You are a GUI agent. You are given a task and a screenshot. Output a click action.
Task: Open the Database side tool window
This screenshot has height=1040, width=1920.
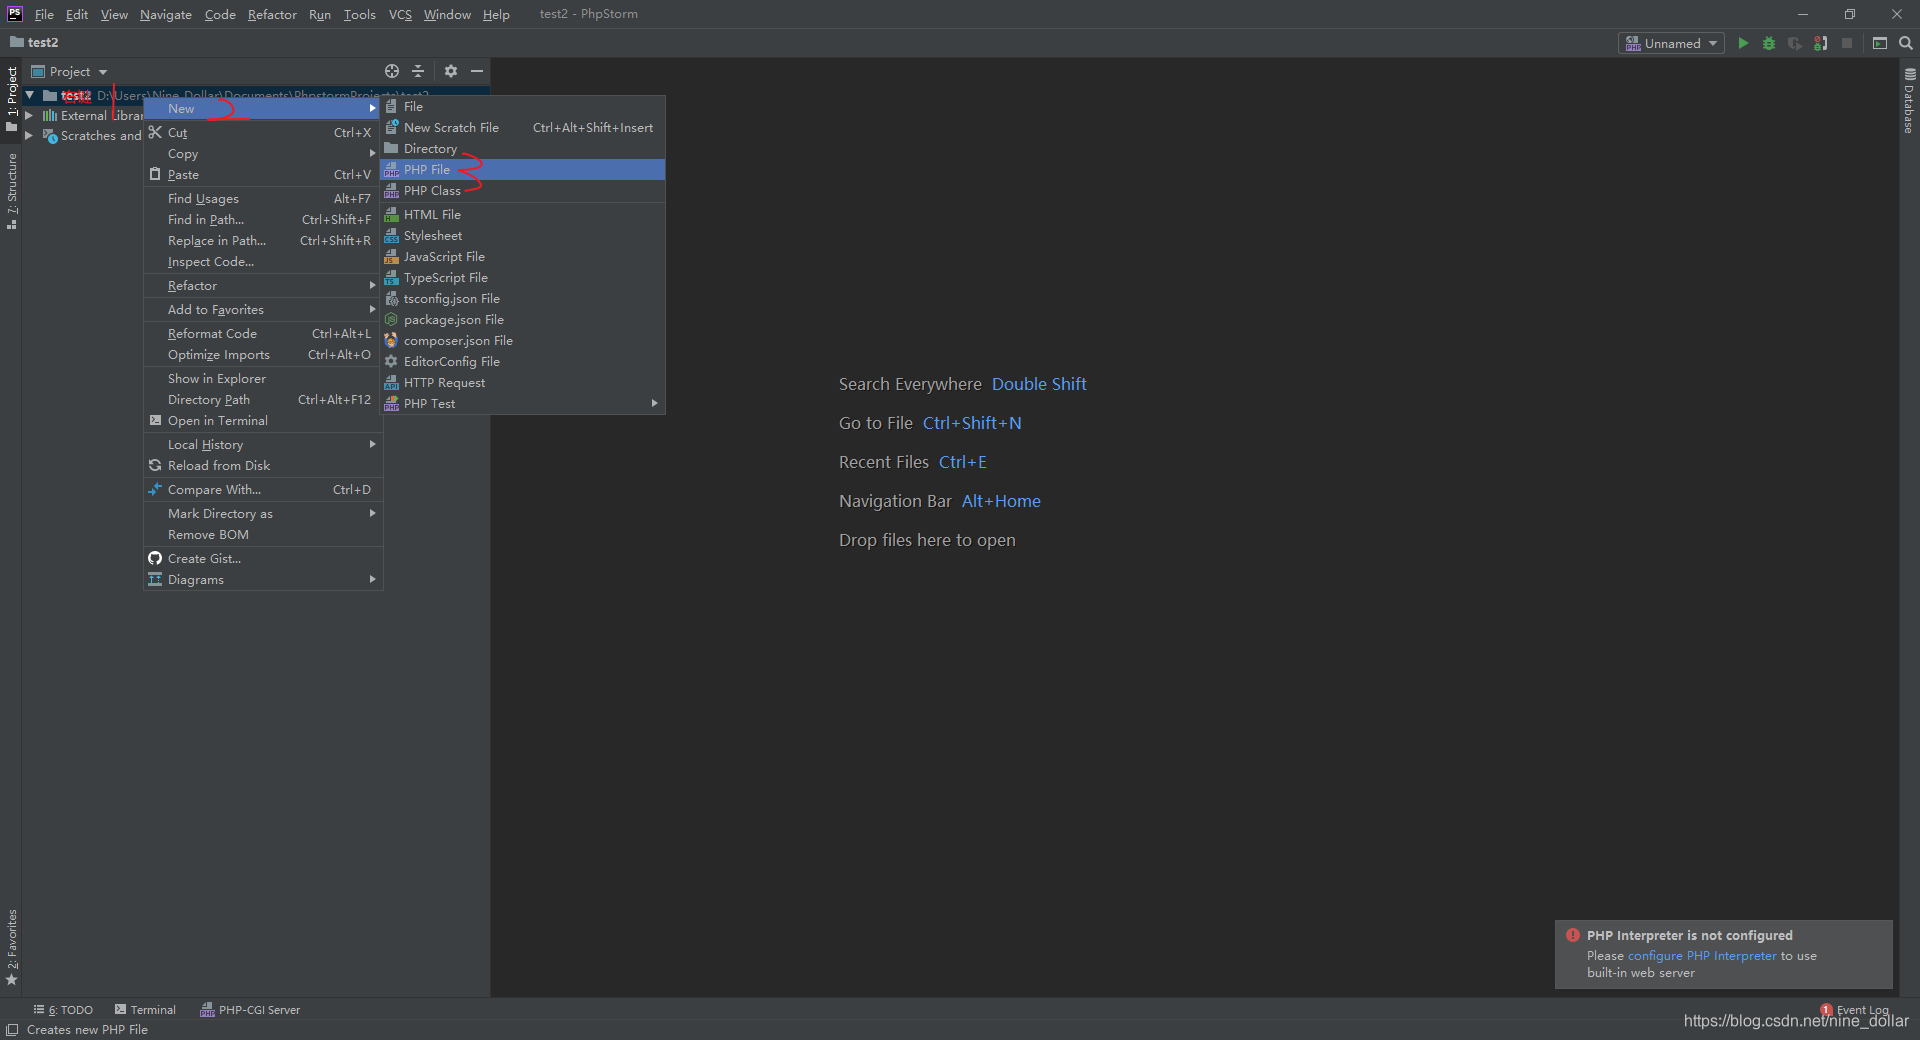(x=1909, y=101)
